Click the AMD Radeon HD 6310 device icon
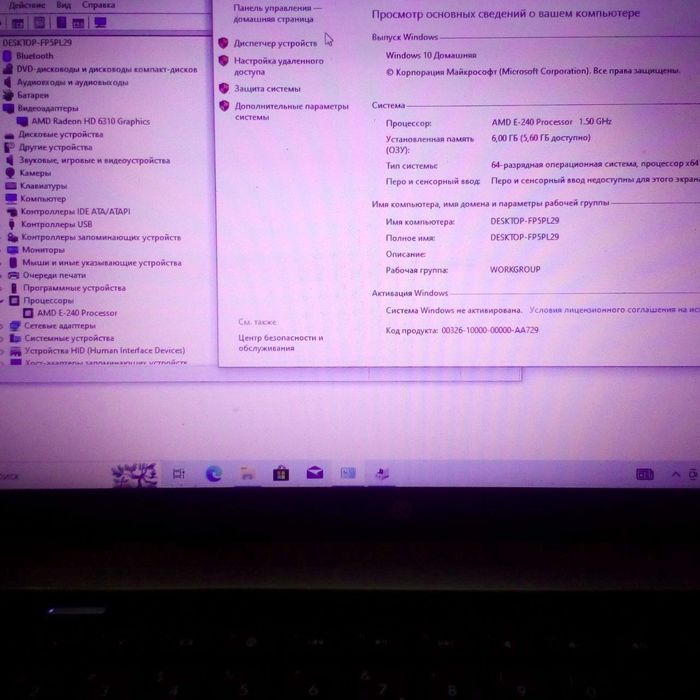 [x=22, y=121]
